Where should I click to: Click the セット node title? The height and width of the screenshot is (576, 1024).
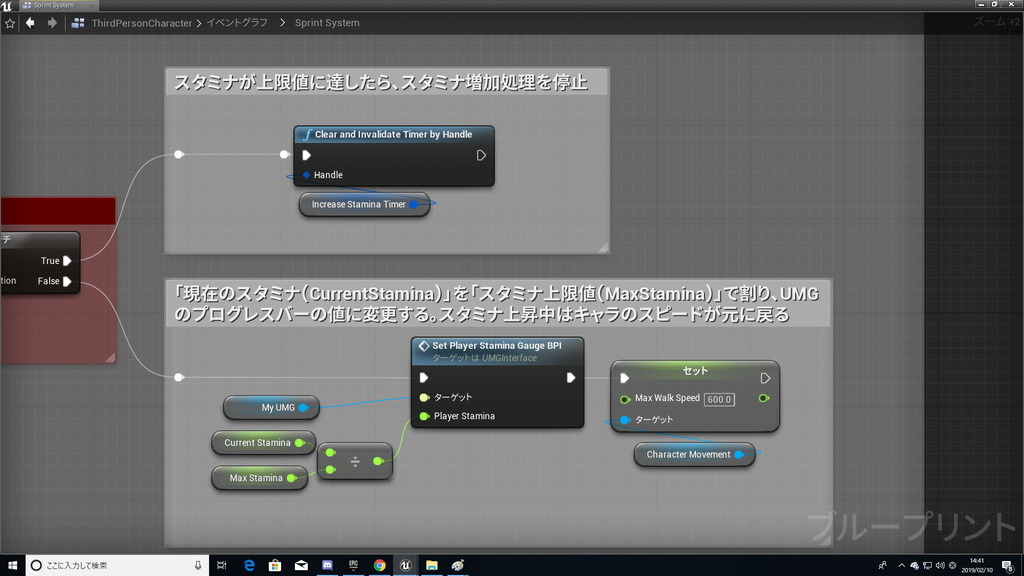(695, 370)
